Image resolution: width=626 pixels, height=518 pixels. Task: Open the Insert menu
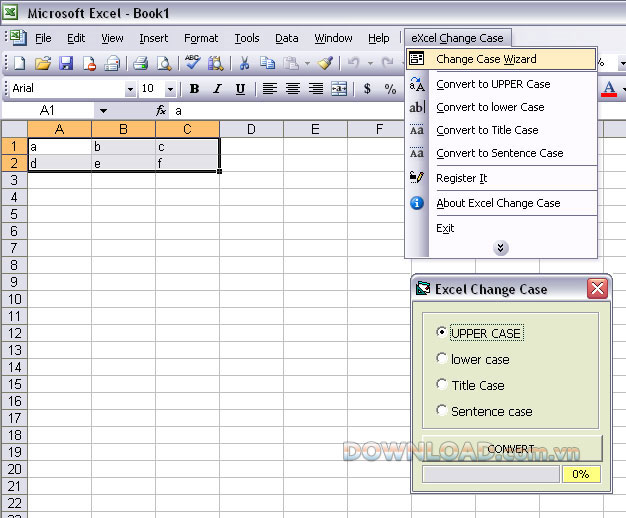coord(154,38)
